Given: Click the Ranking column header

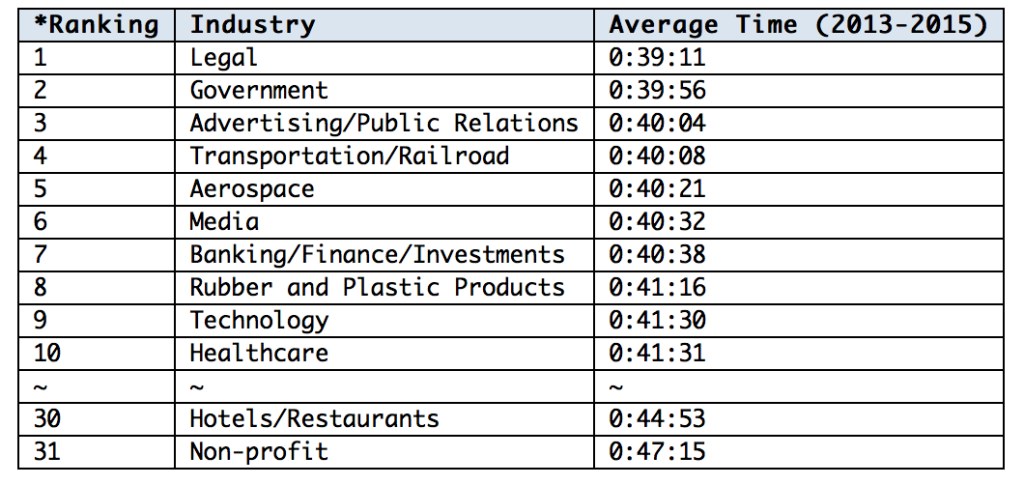Looking at the screenshot, I should [x=96, y=25].
